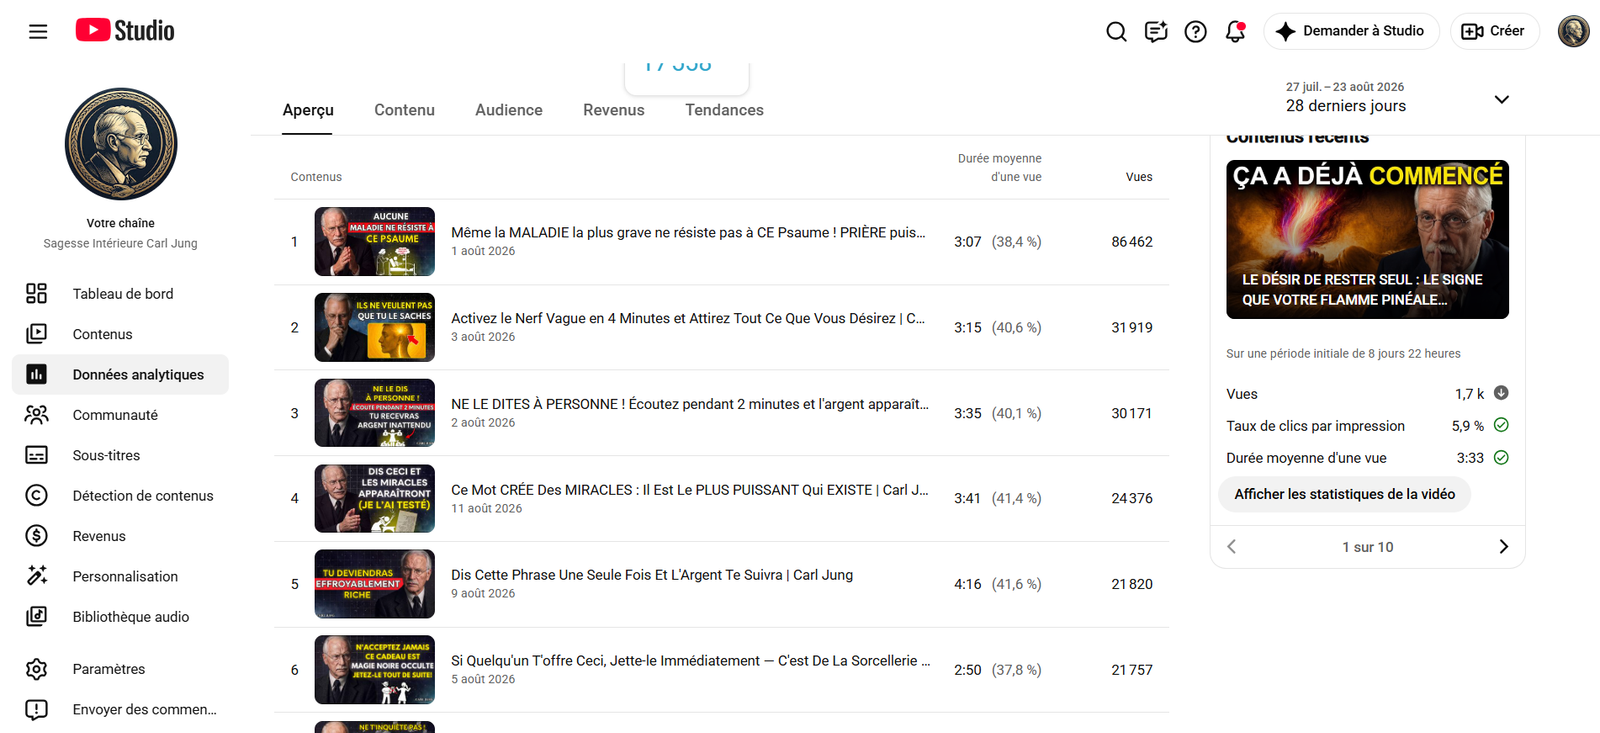Click the Données analytiques chart icon
Image resolution: width=1600 pixels, height=733 pixels.
(37, 374)
